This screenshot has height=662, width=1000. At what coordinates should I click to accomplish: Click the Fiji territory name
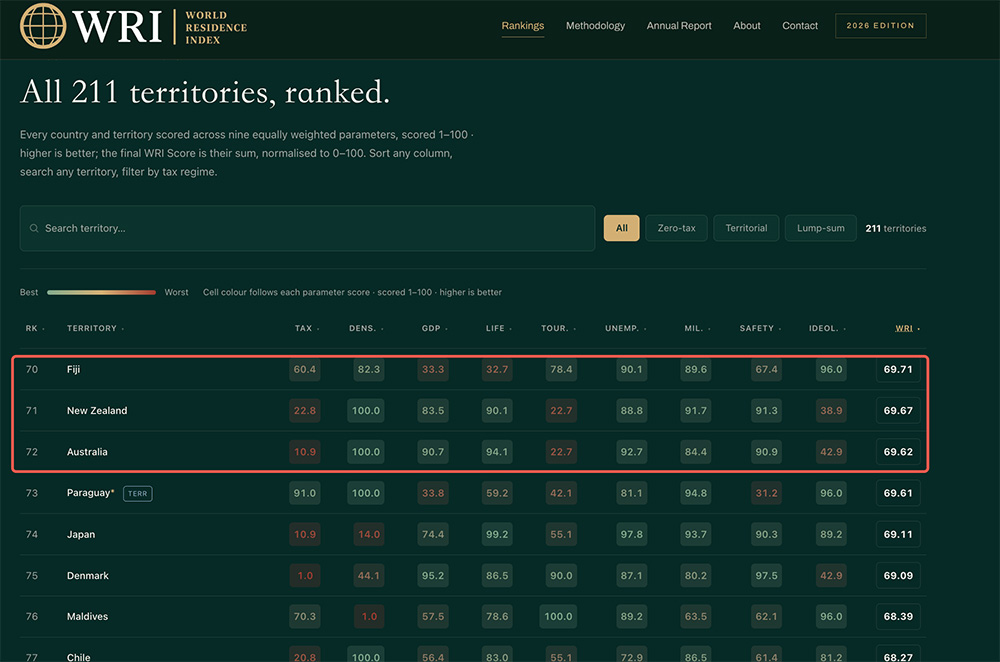73,369
